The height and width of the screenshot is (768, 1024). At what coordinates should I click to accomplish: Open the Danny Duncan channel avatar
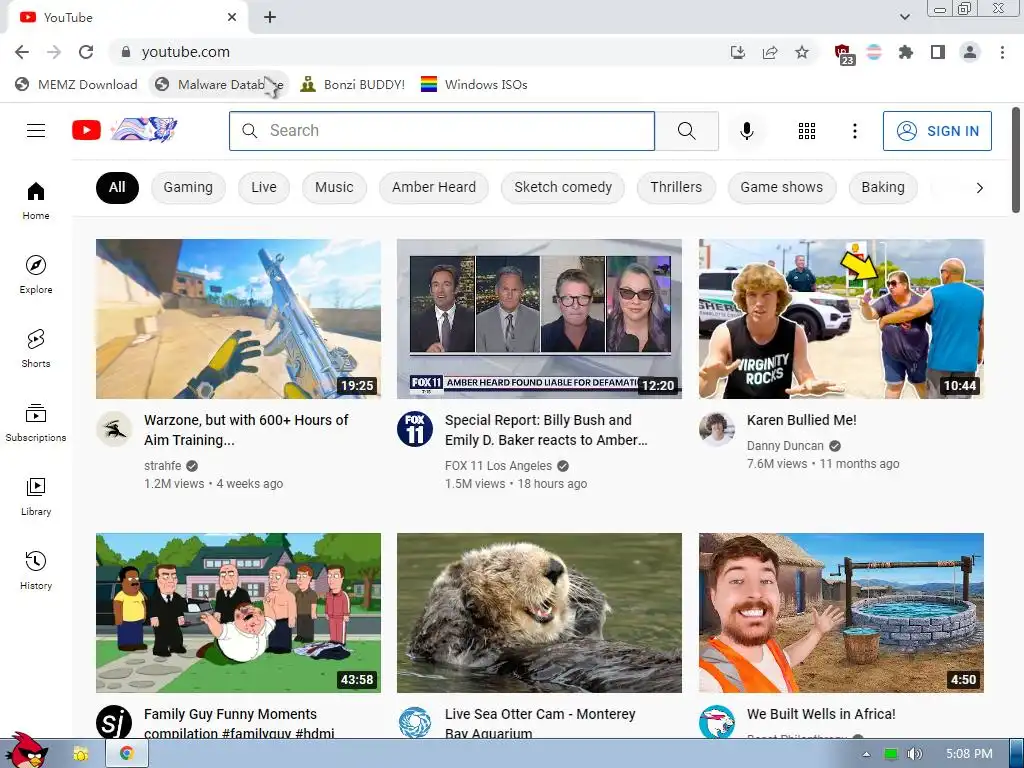[716, 429]
